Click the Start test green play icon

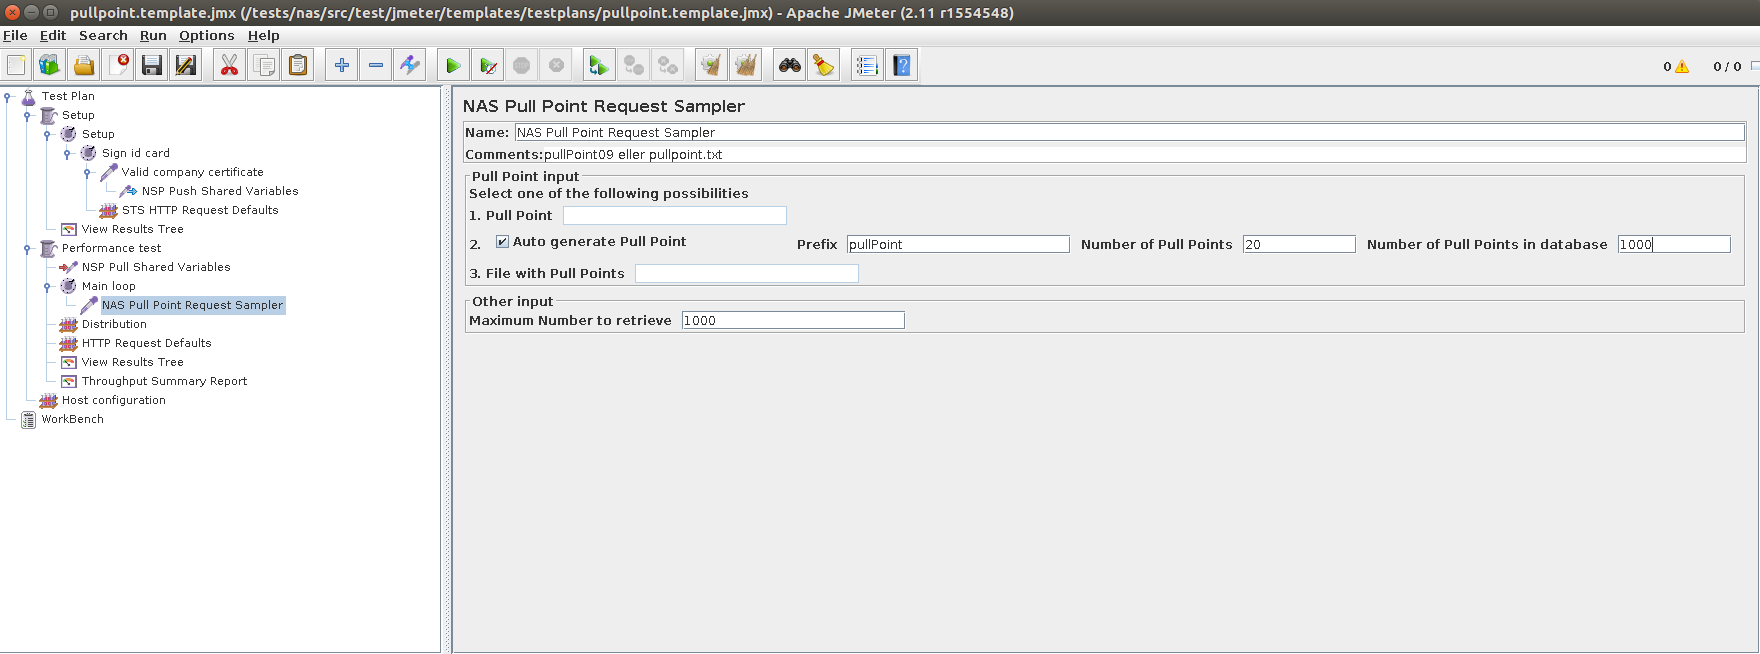(x=453, y=66)
